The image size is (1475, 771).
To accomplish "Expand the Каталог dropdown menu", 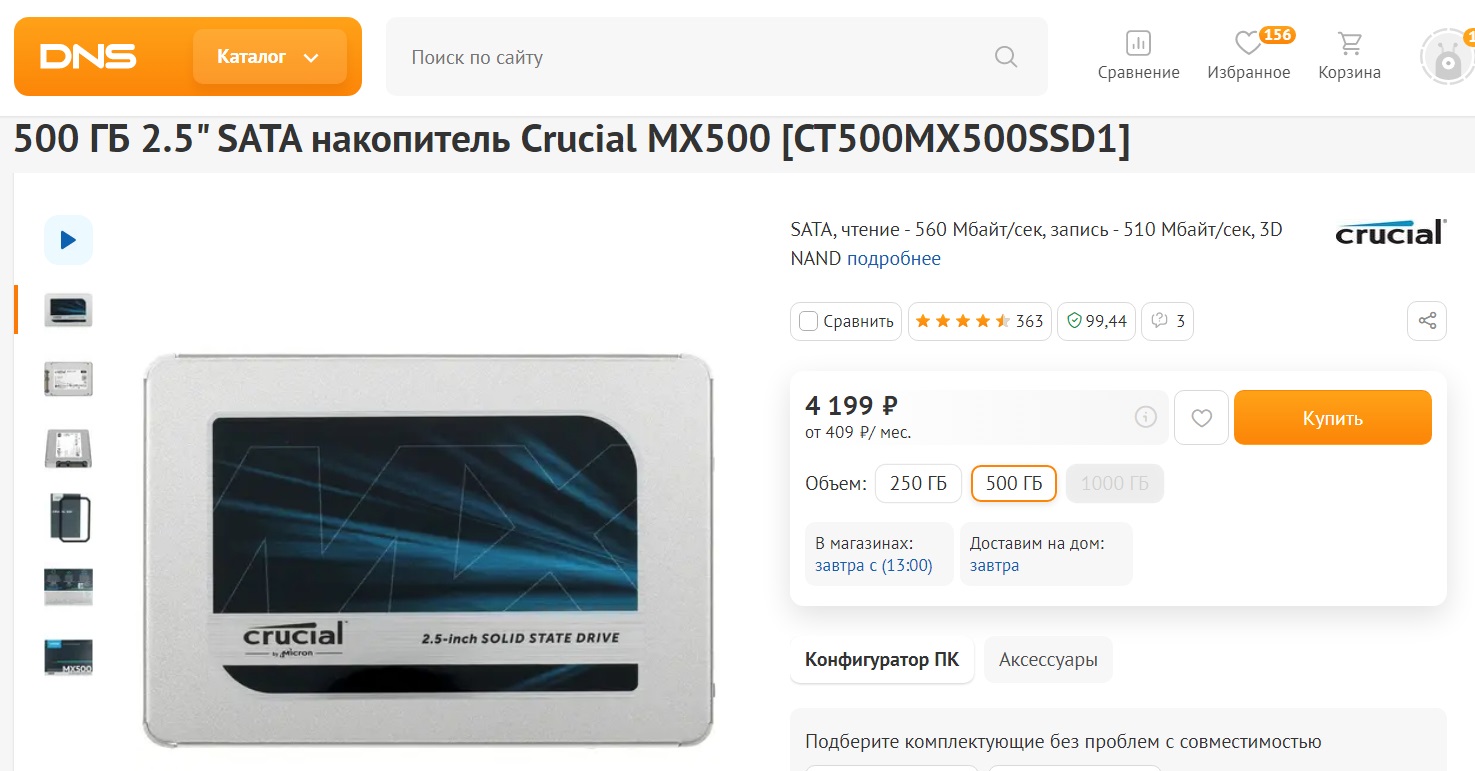I will coord(270,57).
